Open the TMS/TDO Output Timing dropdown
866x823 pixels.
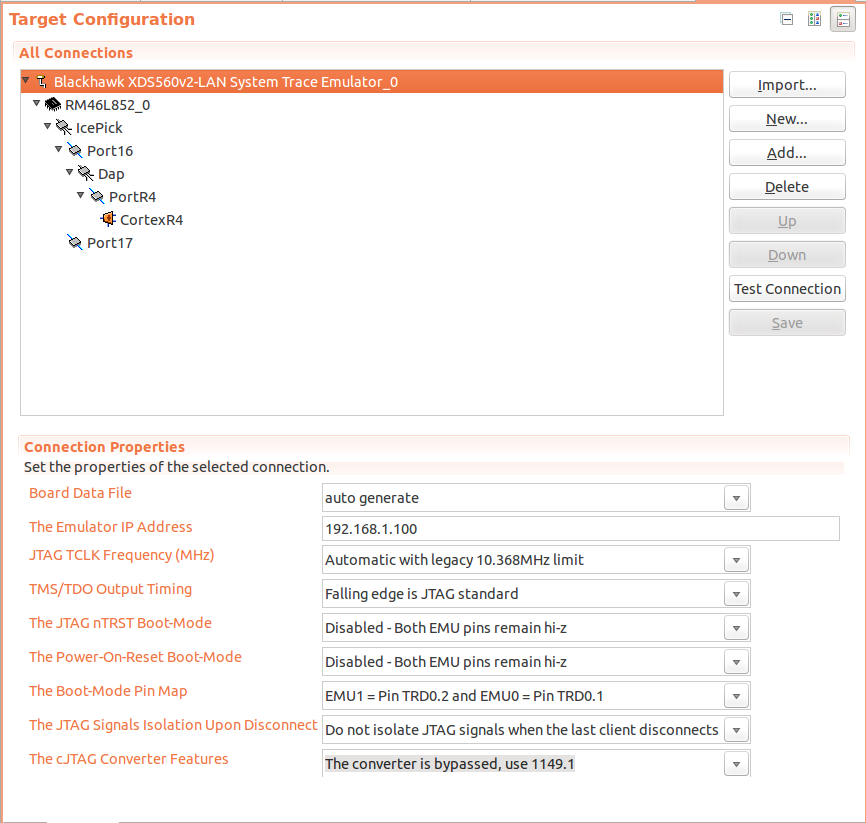click(x=736, y=594)
